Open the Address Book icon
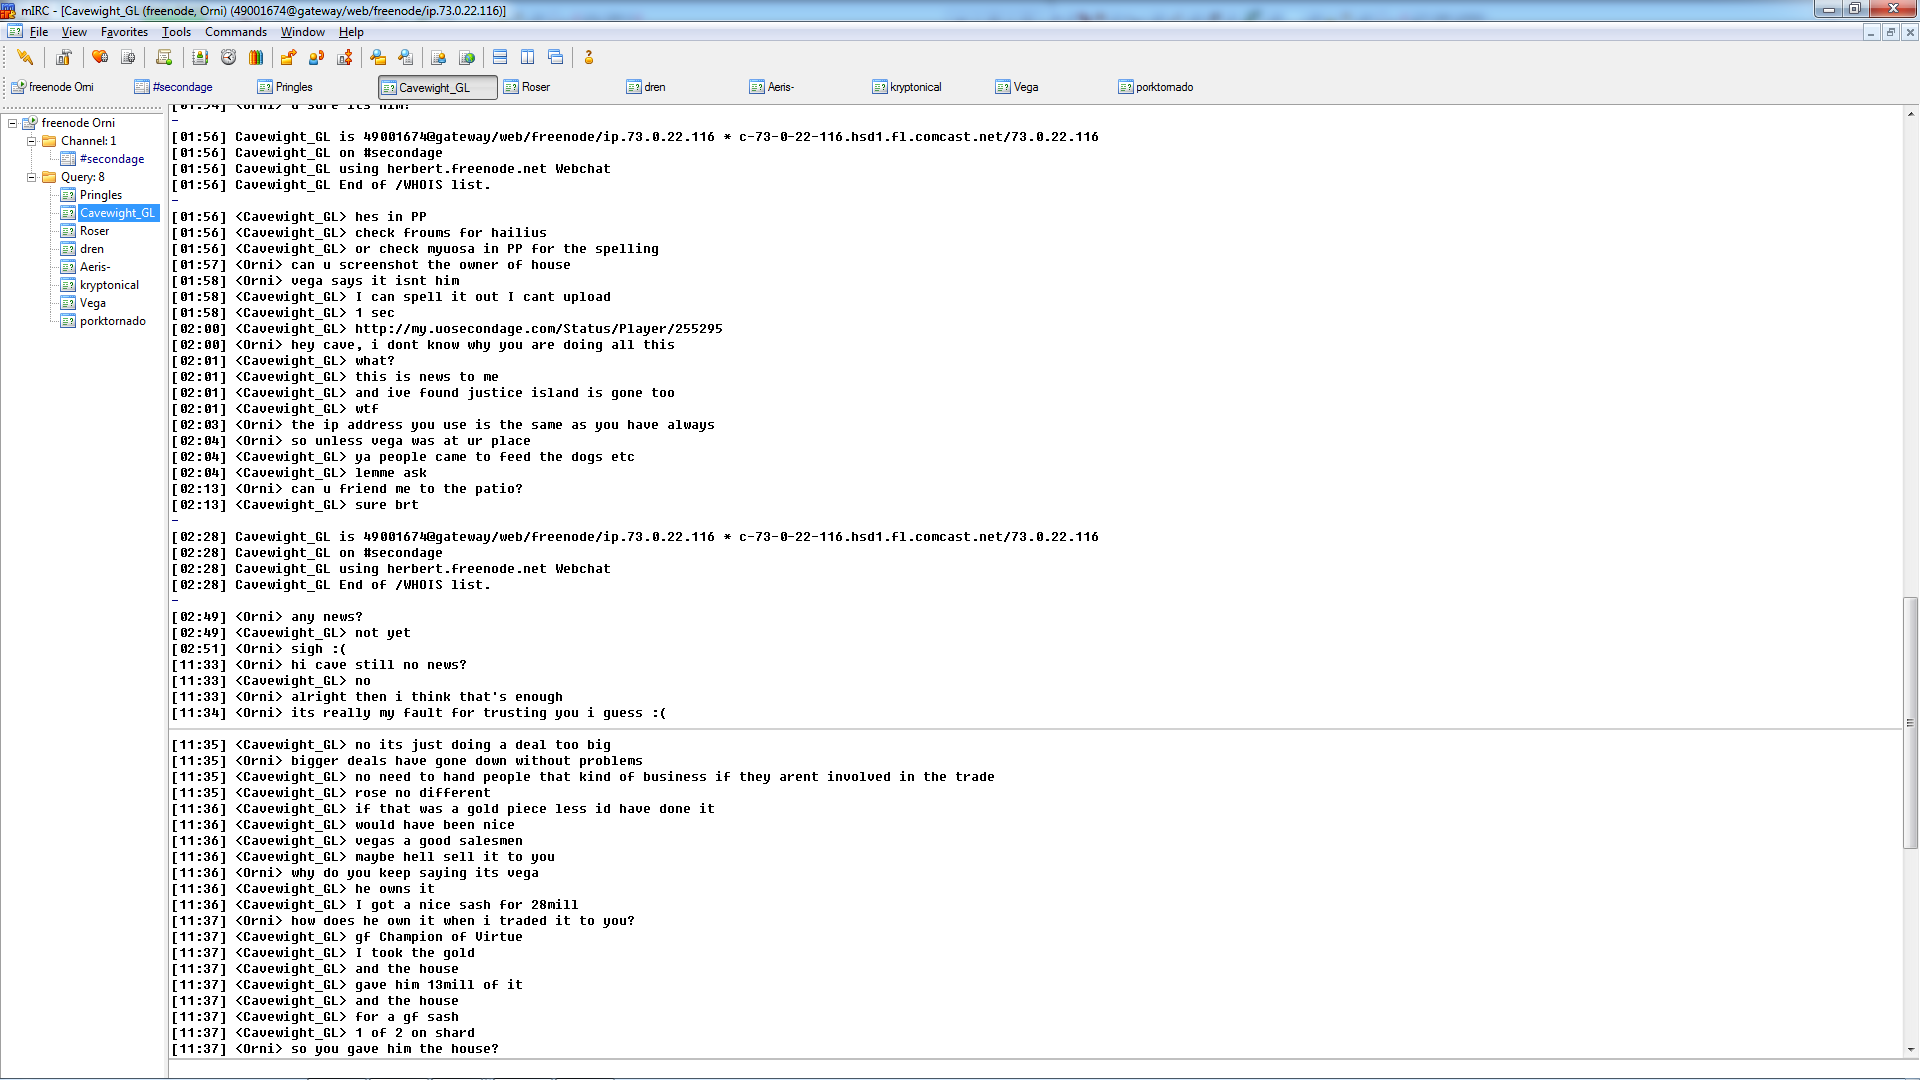Screen dimensions: 1920x1080 [200, 57]
